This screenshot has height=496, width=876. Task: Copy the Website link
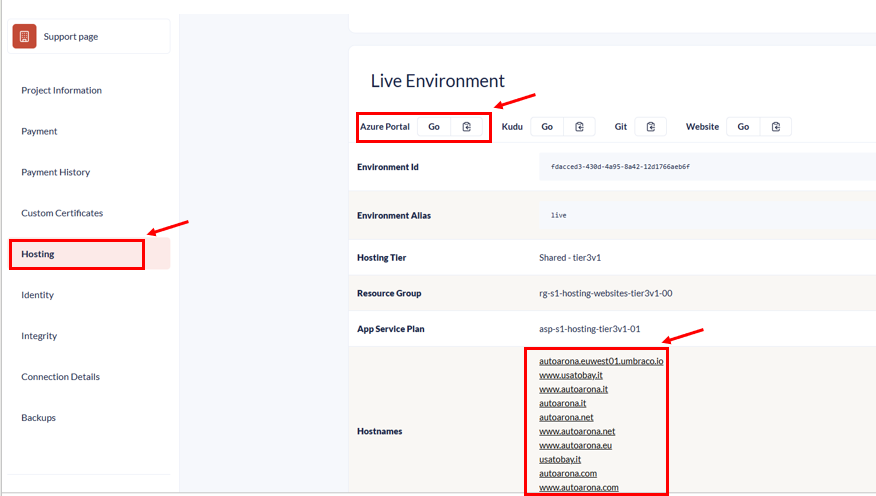click(776, 127)
